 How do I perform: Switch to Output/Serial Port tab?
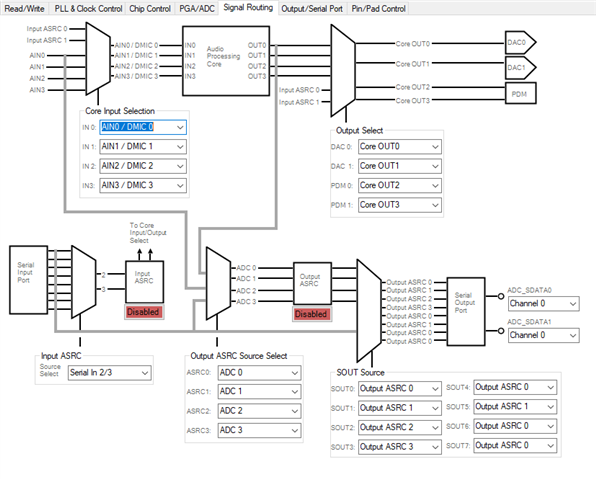(x=312, y=8)
